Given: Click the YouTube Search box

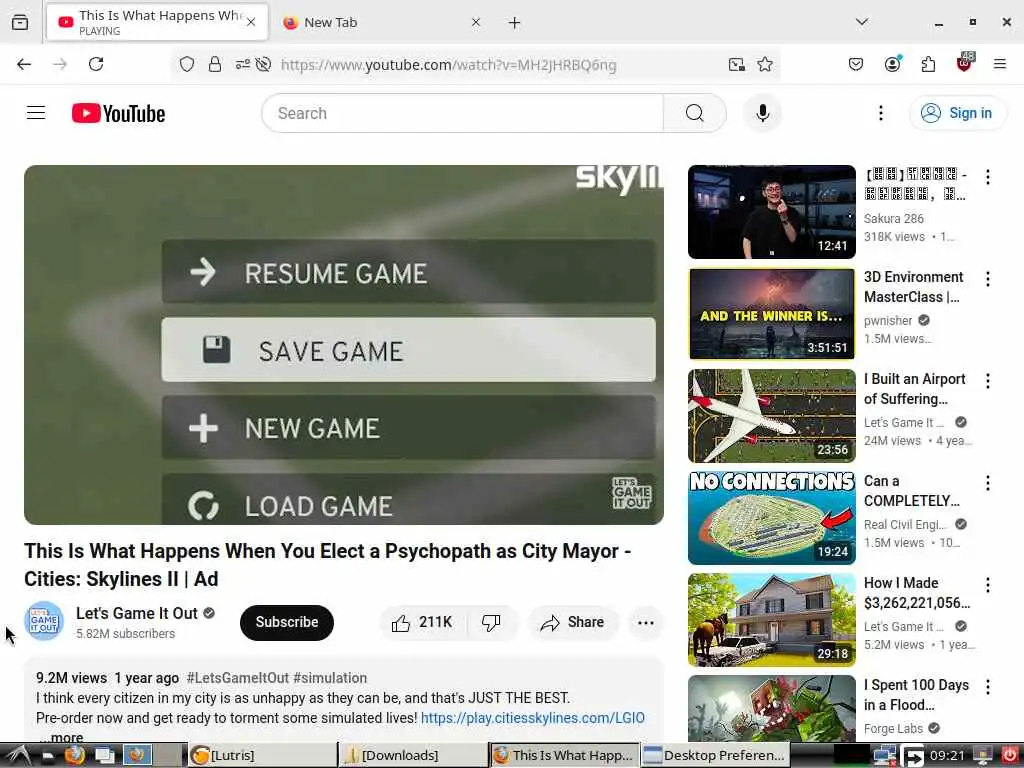Looking at the screenshot, I should (462, 113).
